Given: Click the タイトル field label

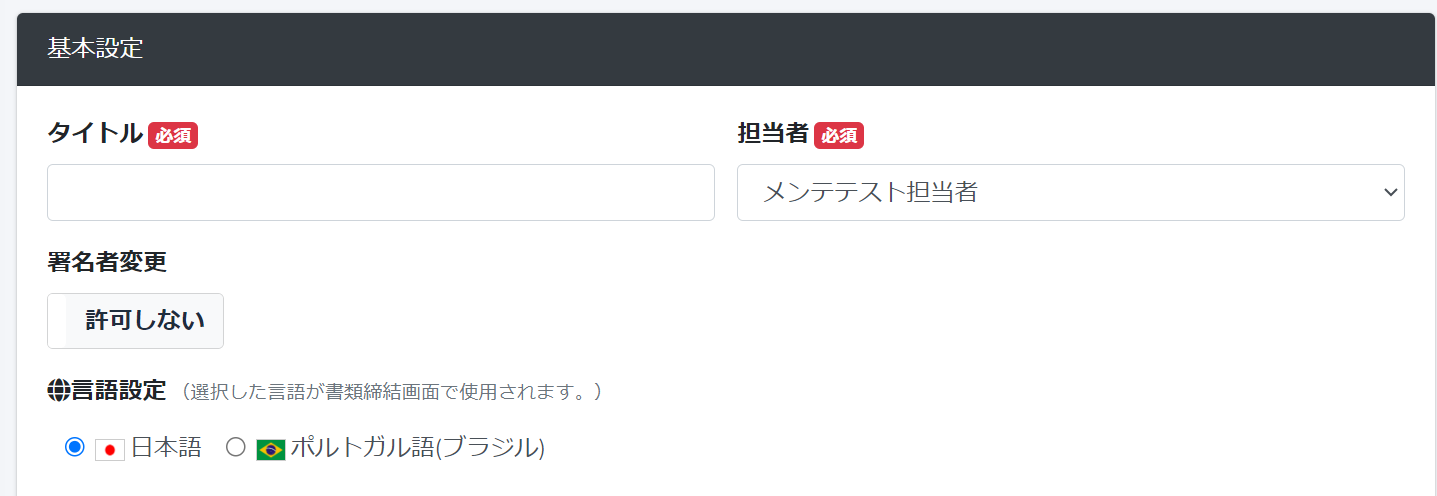Looking at the screenshot, I should [x=95, y=133].
